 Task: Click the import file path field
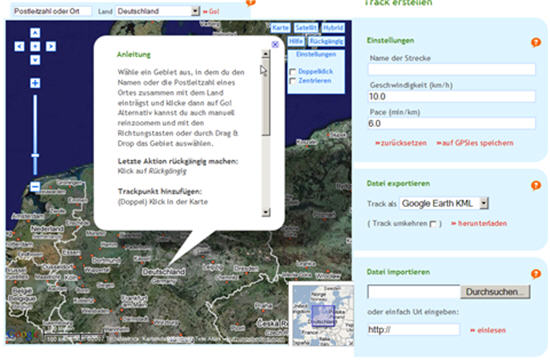[414, 292]
